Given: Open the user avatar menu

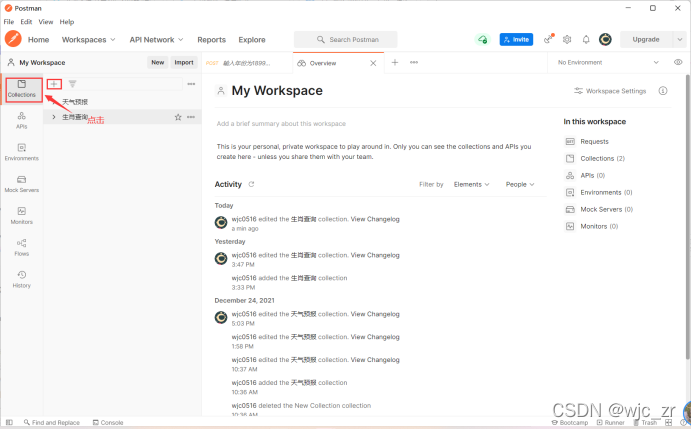Looking at the screenshot, I should (606, 39).
